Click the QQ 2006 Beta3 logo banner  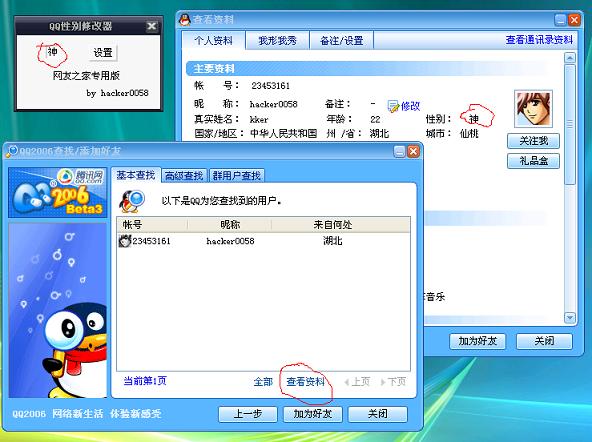coord(58,193)
